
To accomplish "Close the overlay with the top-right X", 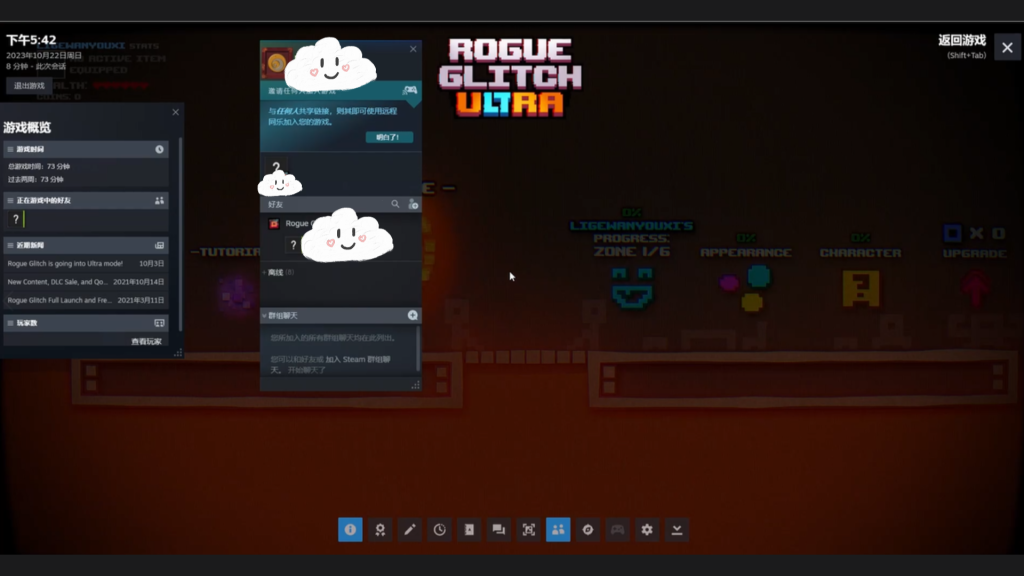I will tap(1007, 48).
